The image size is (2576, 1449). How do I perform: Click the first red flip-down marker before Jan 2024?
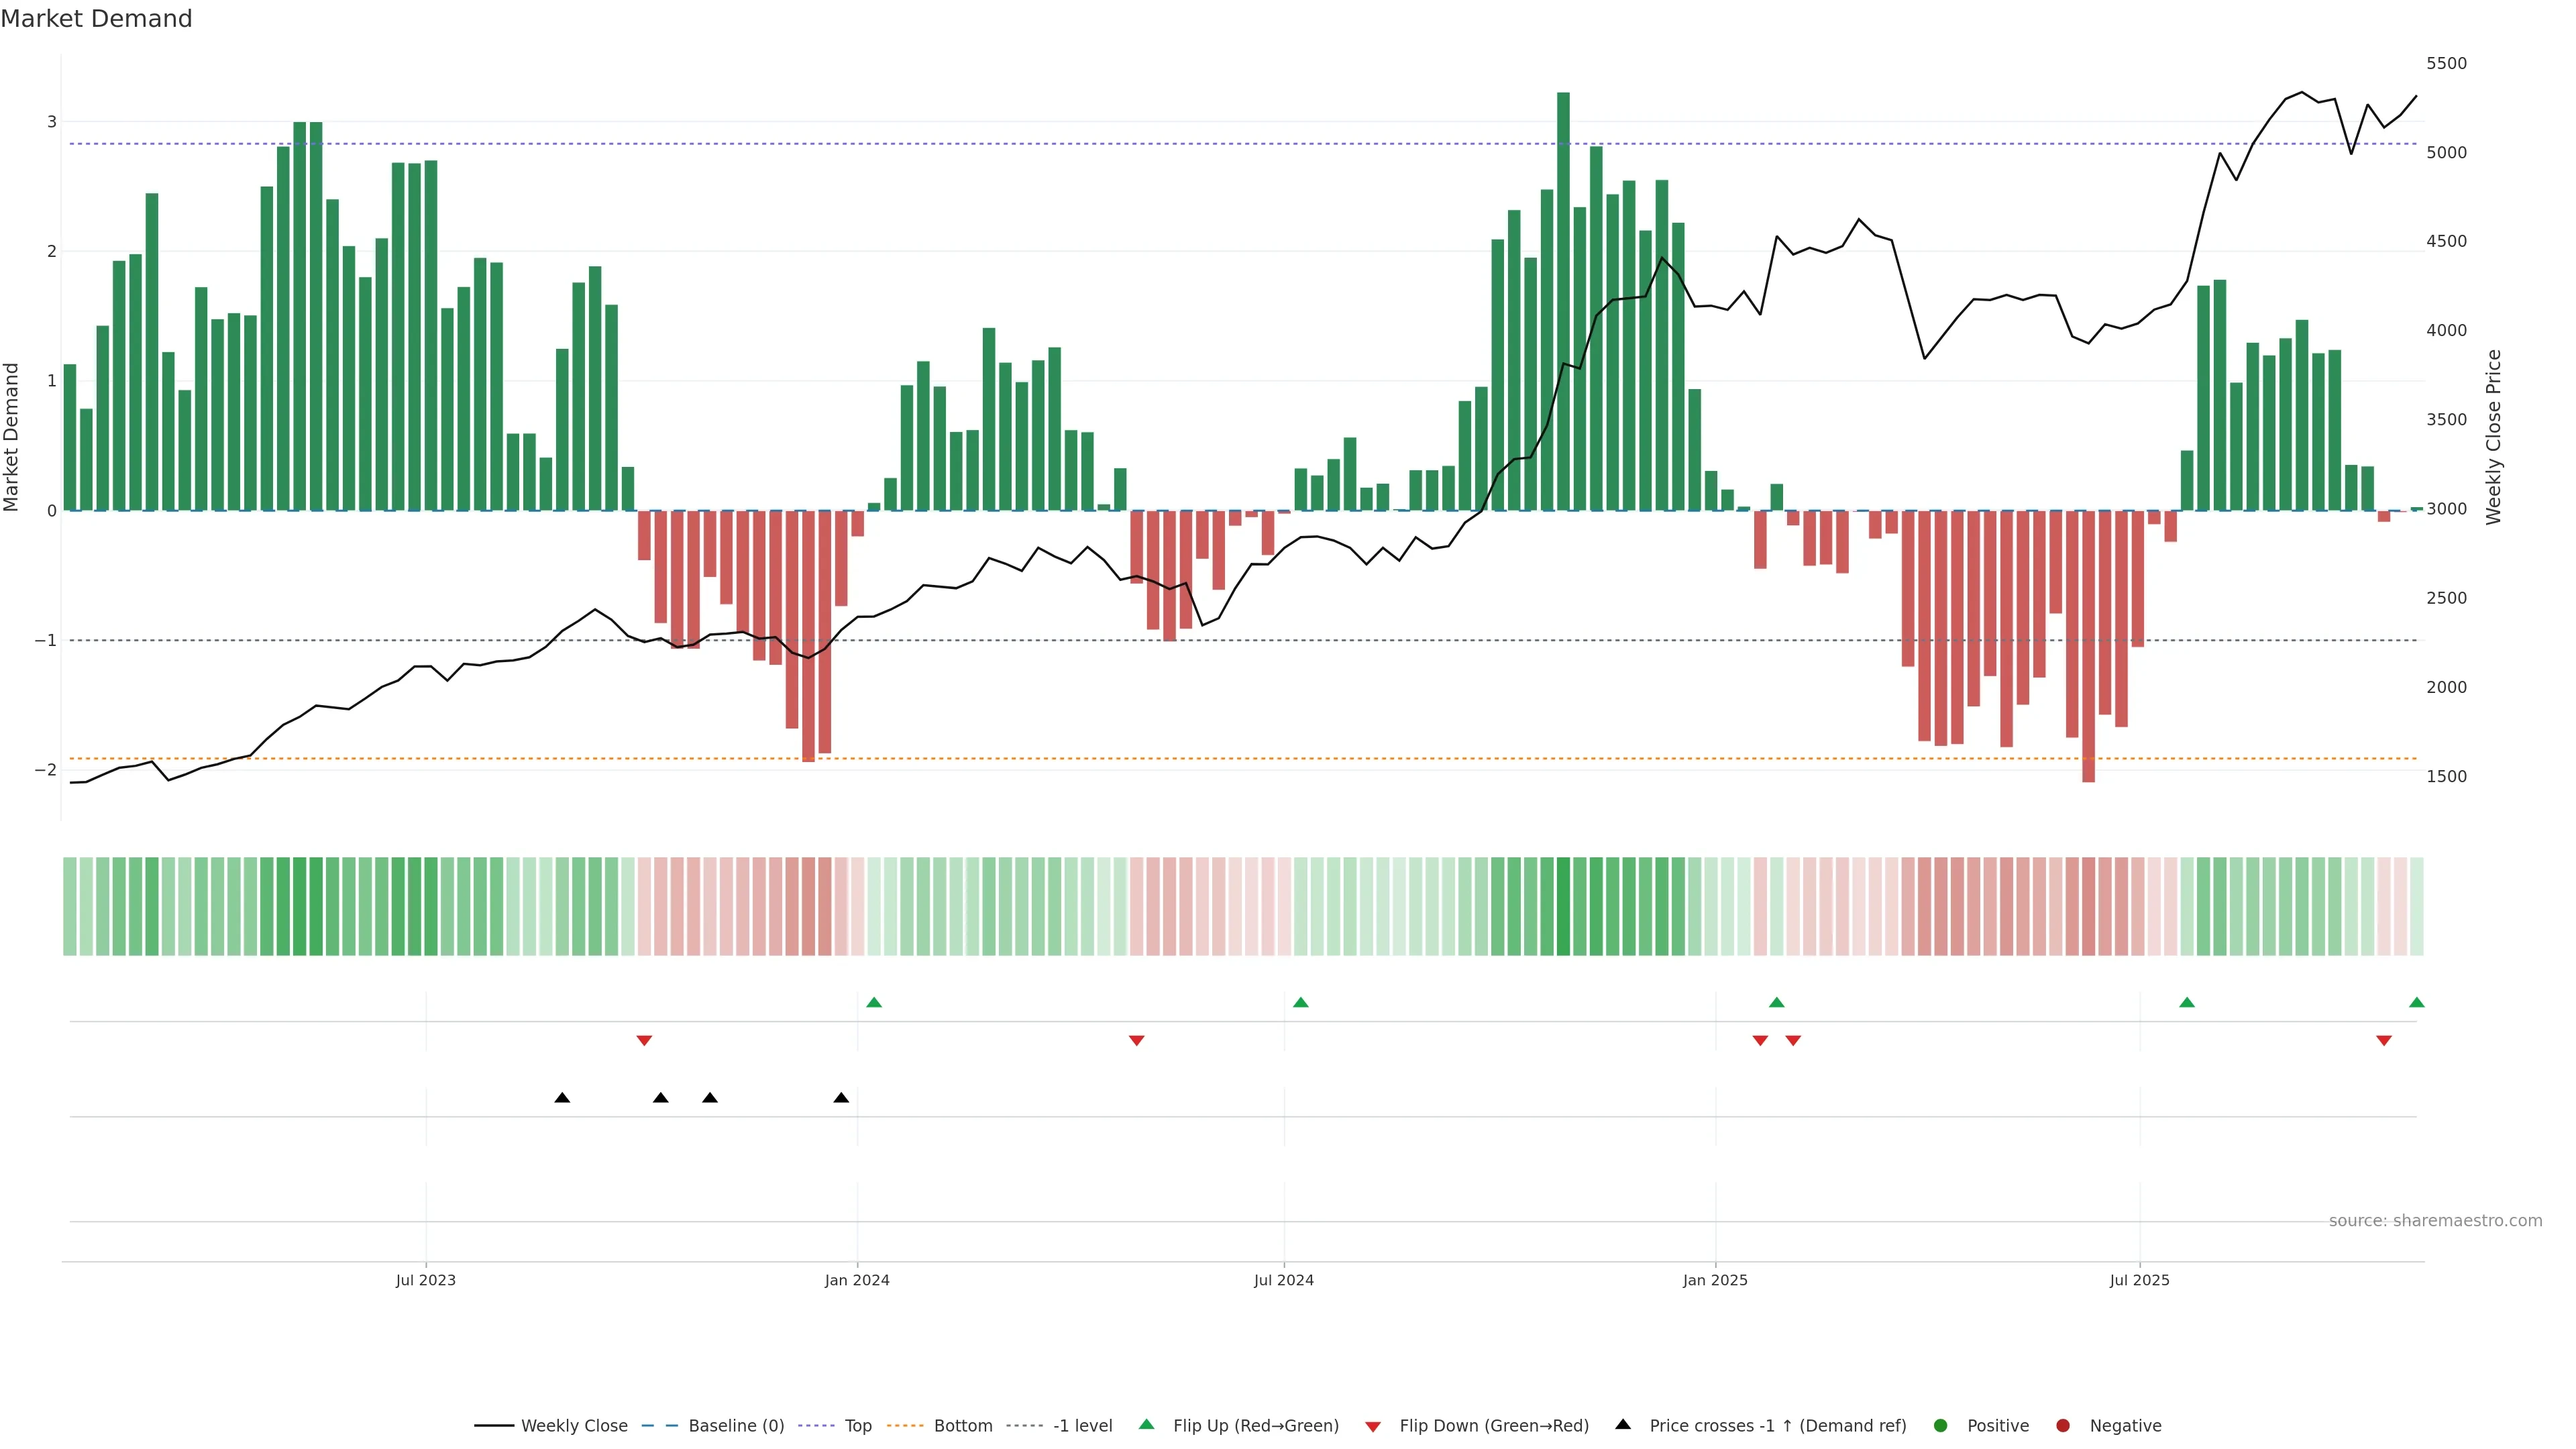644,1041
